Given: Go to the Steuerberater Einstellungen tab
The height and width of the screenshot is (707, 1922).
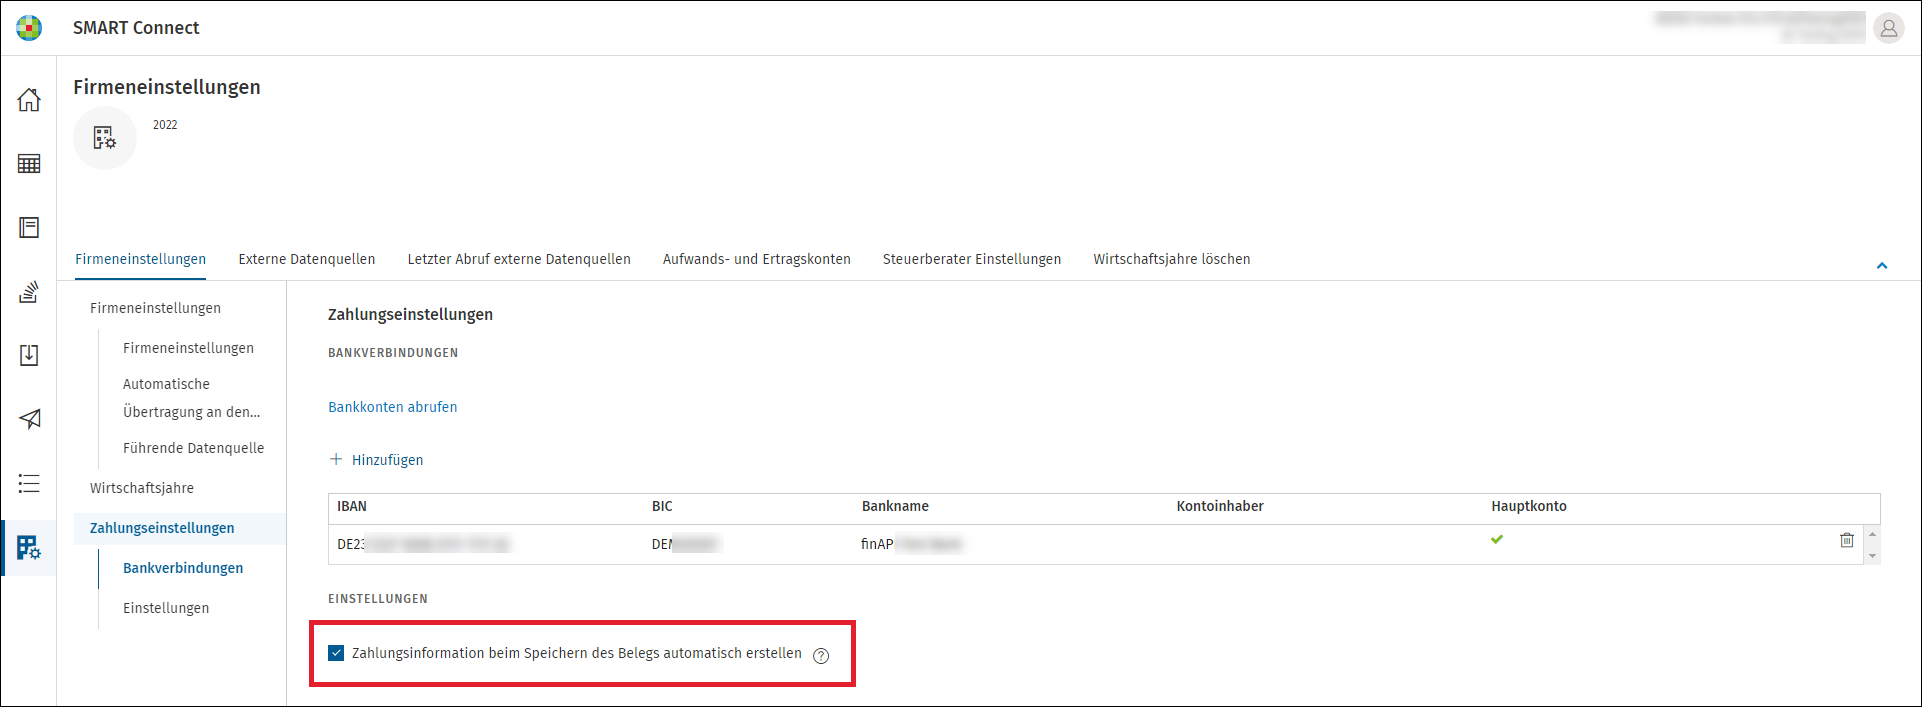Looking at the screenshot, I should pyautogui.click(x=972, y=259).
